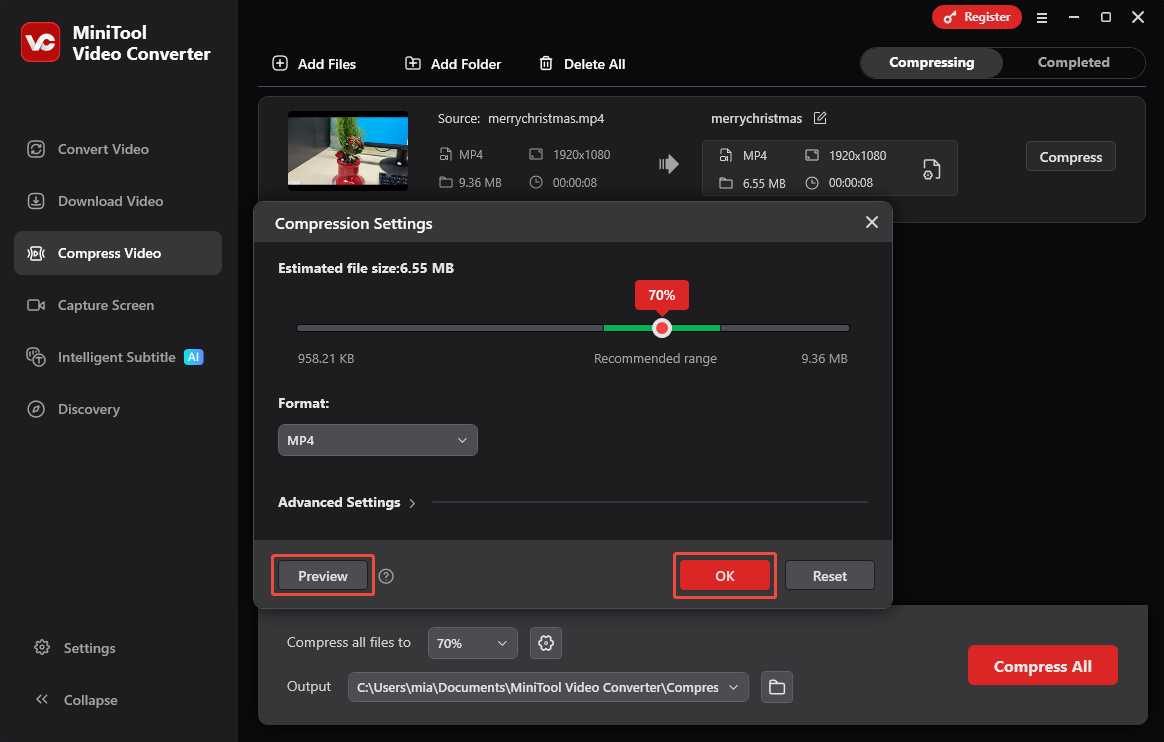Open the Intelligent Subtitle feature
Viewport: 1164px width, 742px height.
point(116,357)
